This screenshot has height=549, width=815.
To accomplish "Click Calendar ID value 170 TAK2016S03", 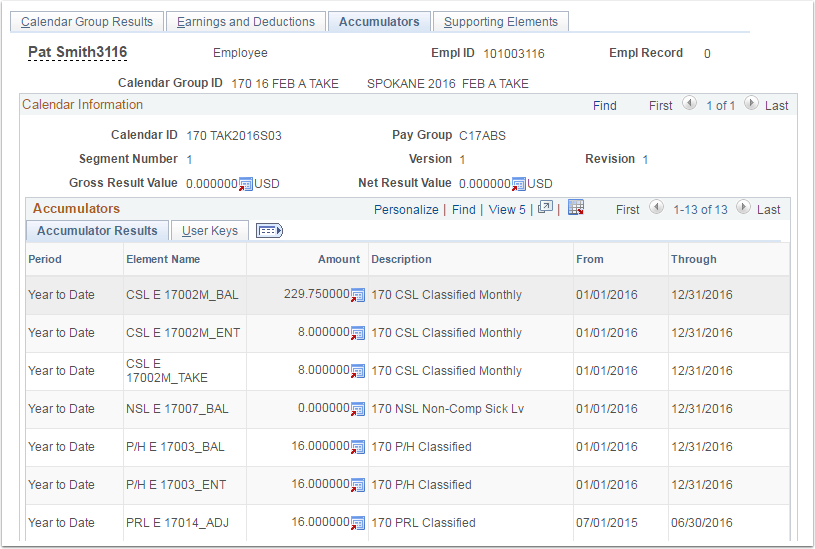I will [234, 136].
